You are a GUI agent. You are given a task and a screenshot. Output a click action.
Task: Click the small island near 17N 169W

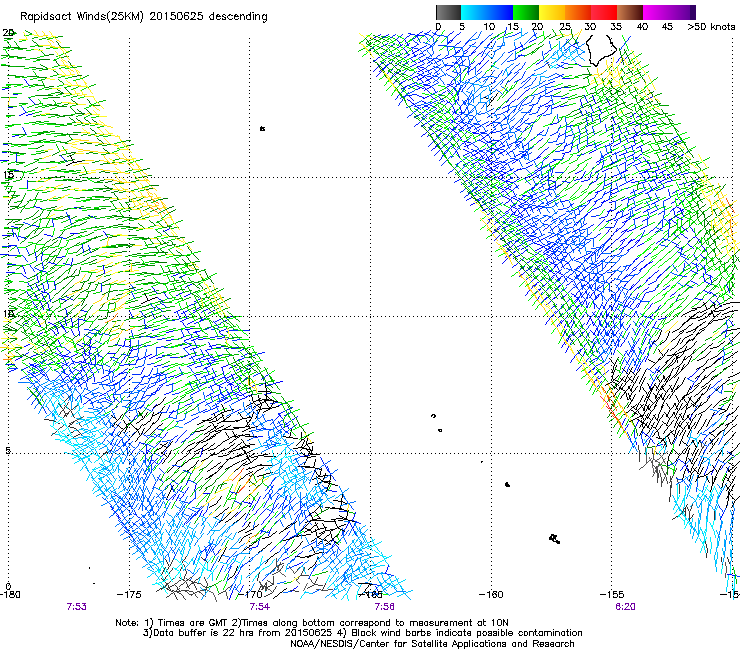point(262,128)
